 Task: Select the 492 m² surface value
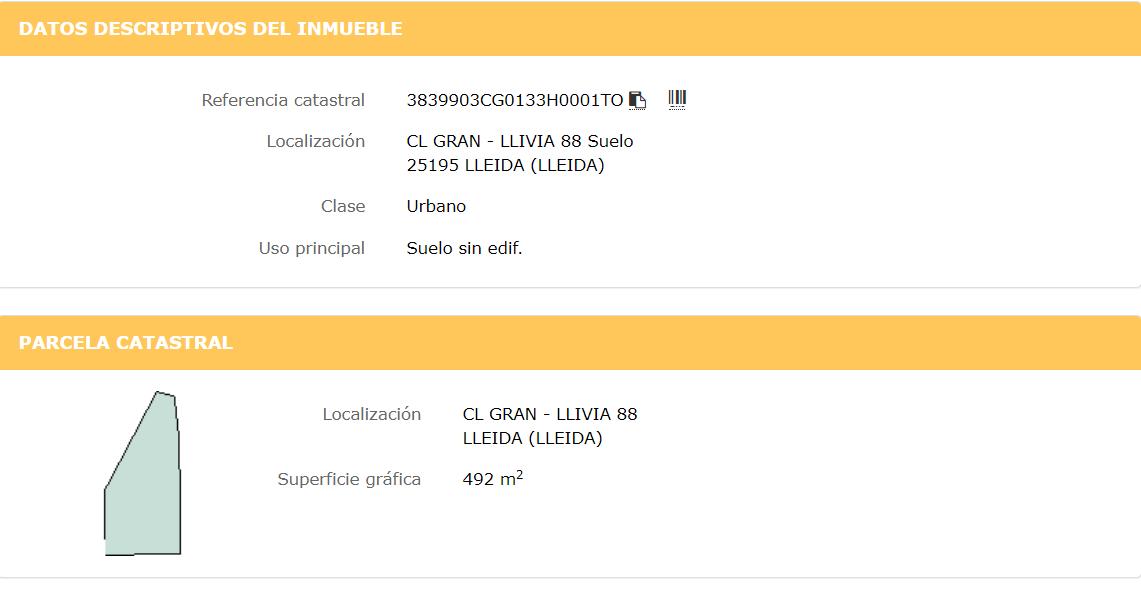493,479
